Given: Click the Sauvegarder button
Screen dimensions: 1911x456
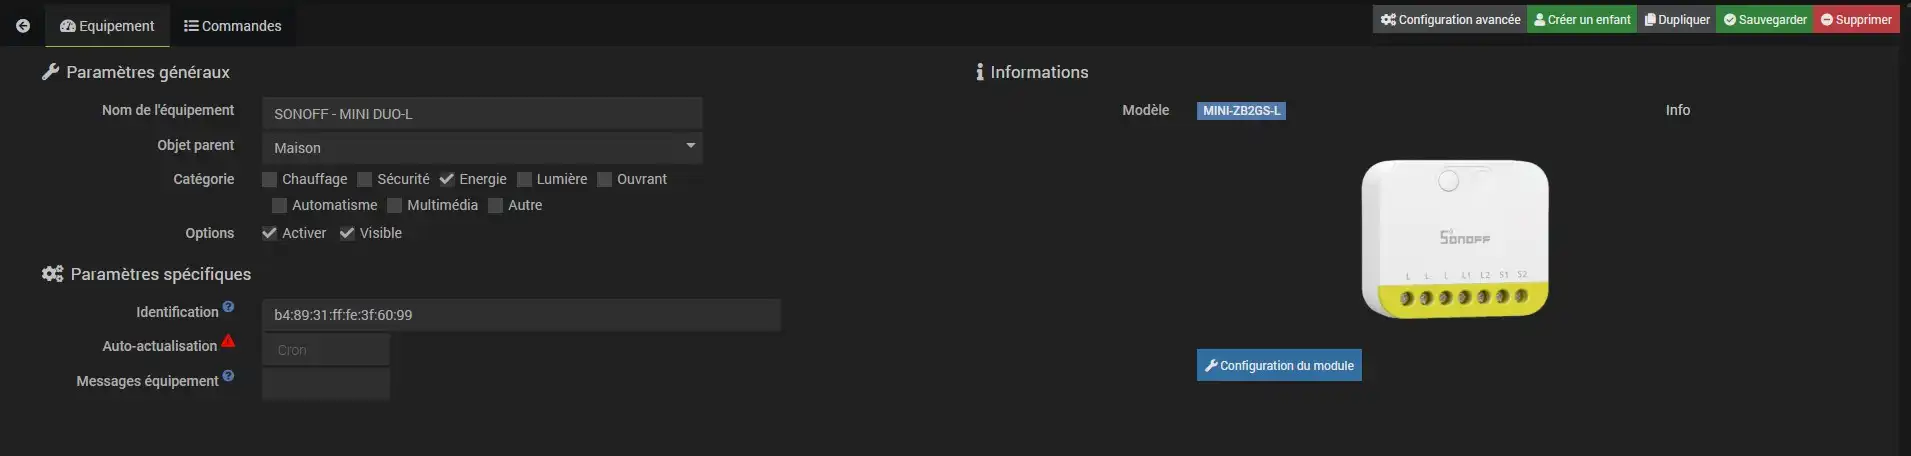Looking at the screenshot, I should coord(1765,20).
